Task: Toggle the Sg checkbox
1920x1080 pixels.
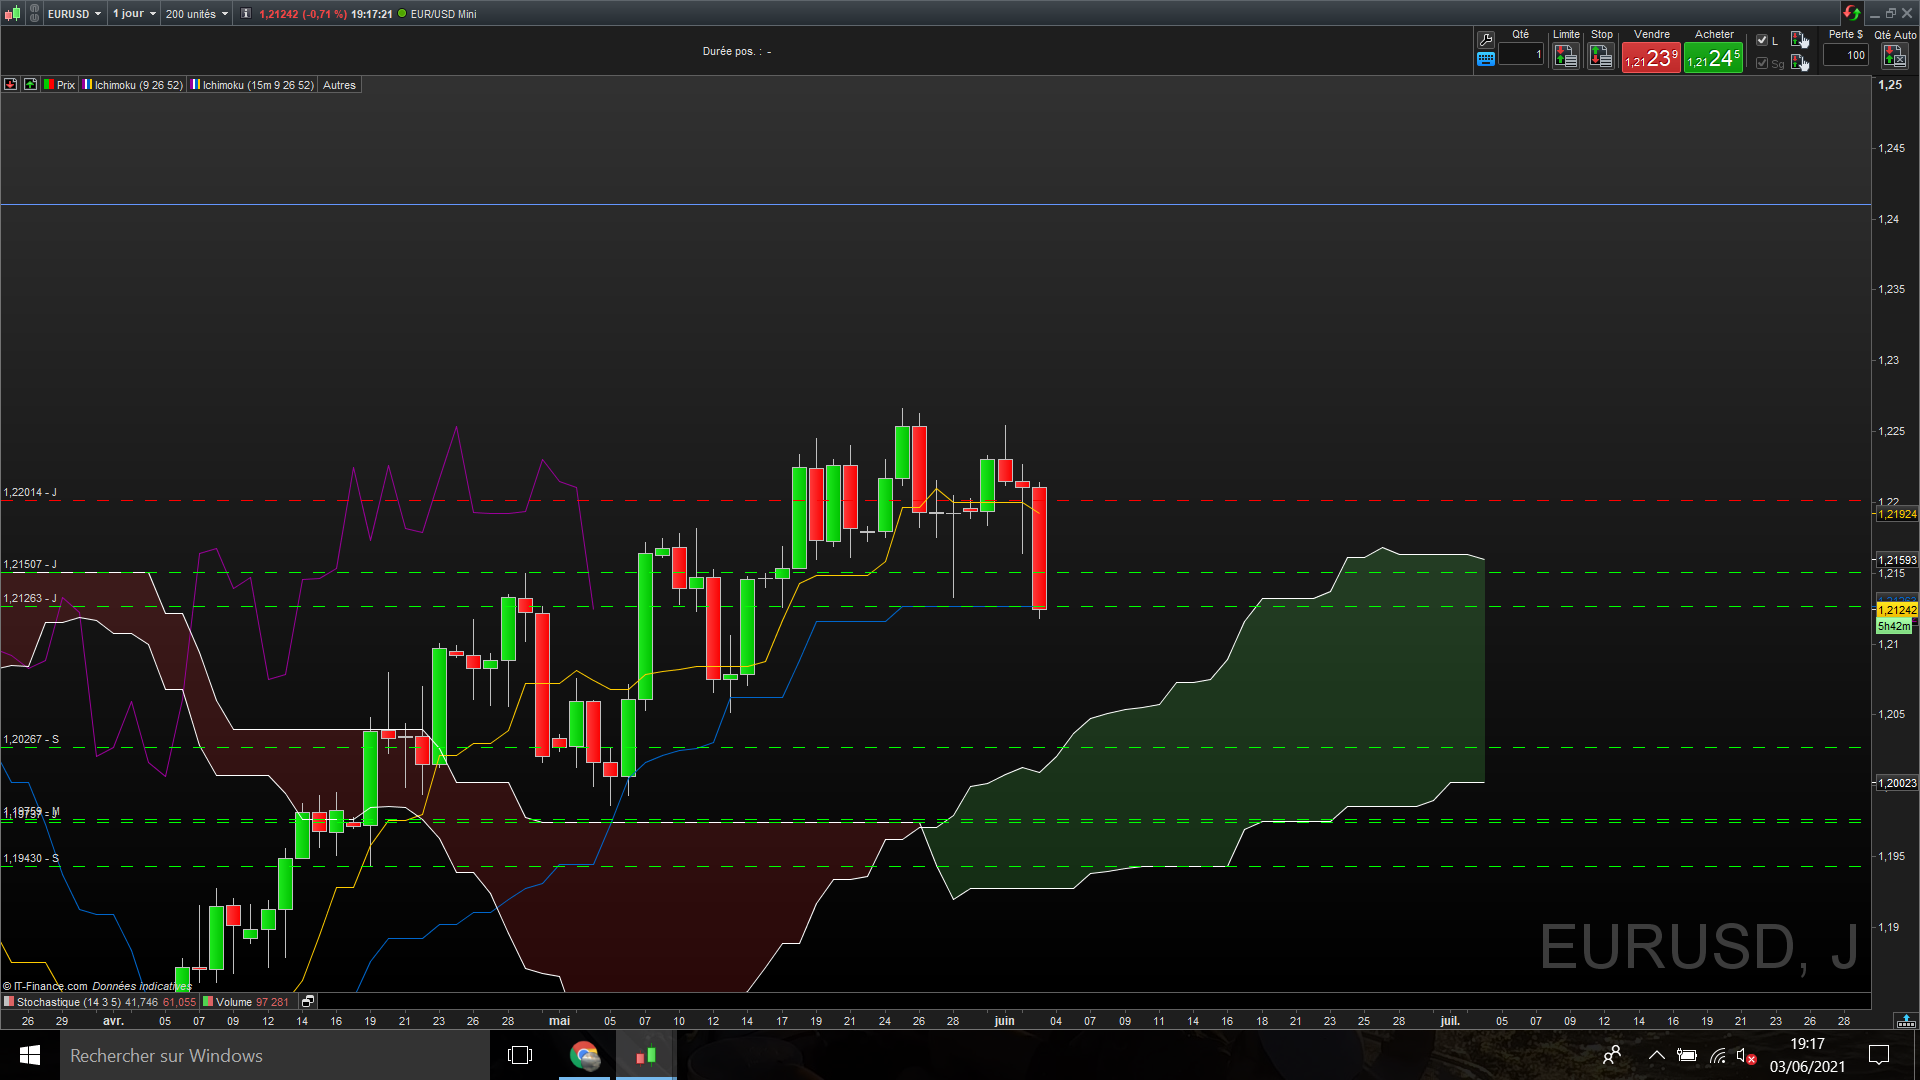Action: tap(1762, 63)
